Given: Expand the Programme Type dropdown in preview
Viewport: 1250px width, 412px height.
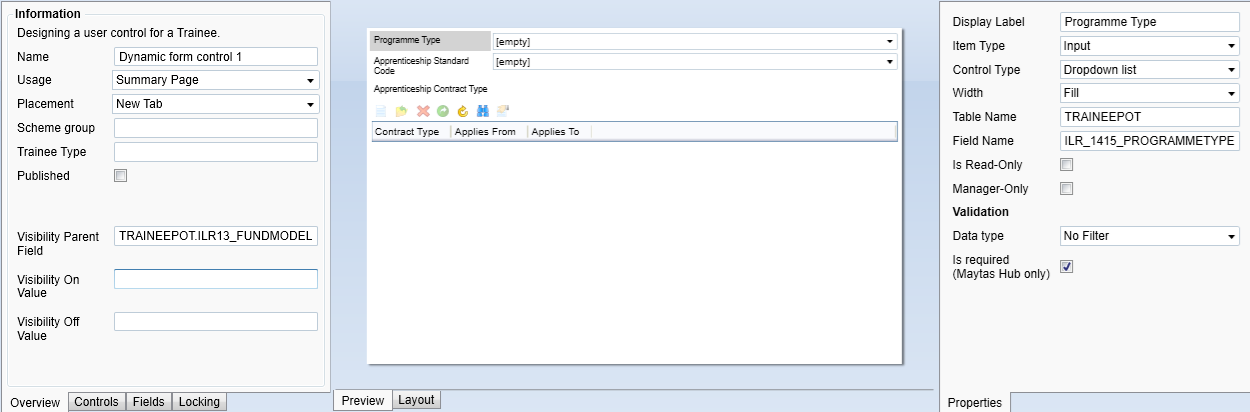Looking at the screenshot, I should (695, 42).
